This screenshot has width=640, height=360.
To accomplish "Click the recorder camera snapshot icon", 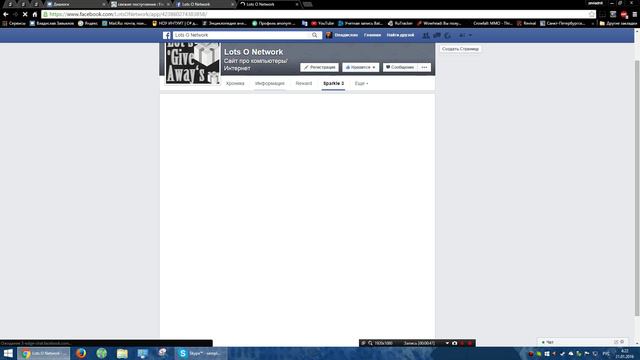I will pos(454,343).
